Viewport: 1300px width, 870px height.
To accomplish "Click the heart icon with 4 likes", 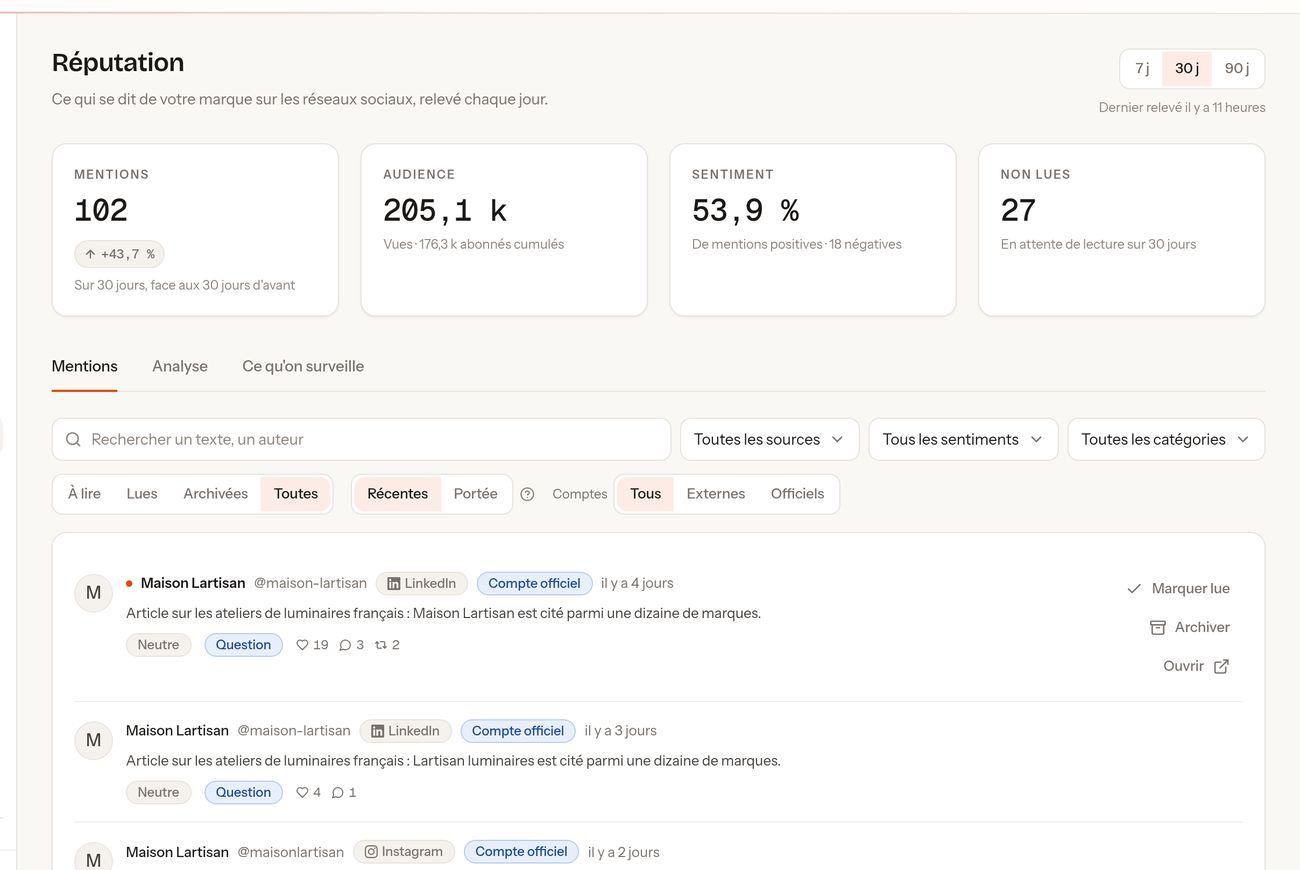I will 302,793.
